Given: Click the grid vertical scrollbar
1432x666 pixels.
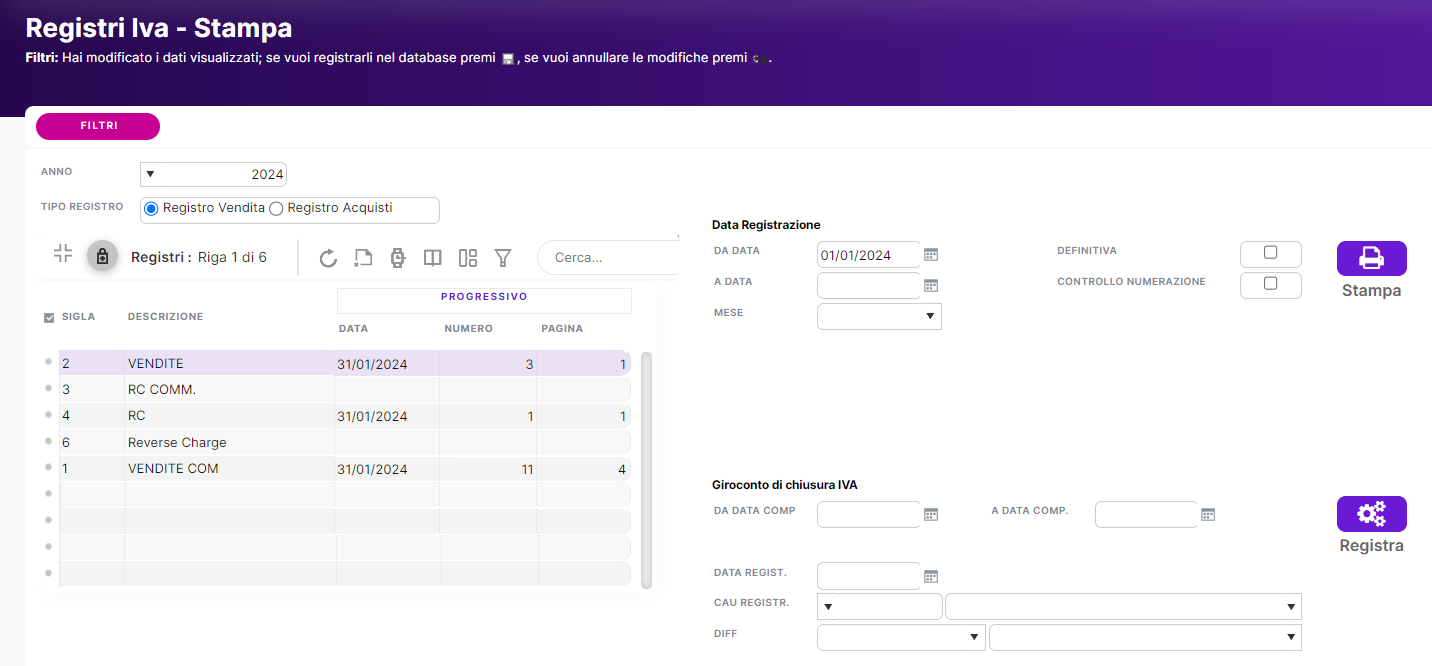Looking at the screenshot, I should pos(646,469).
